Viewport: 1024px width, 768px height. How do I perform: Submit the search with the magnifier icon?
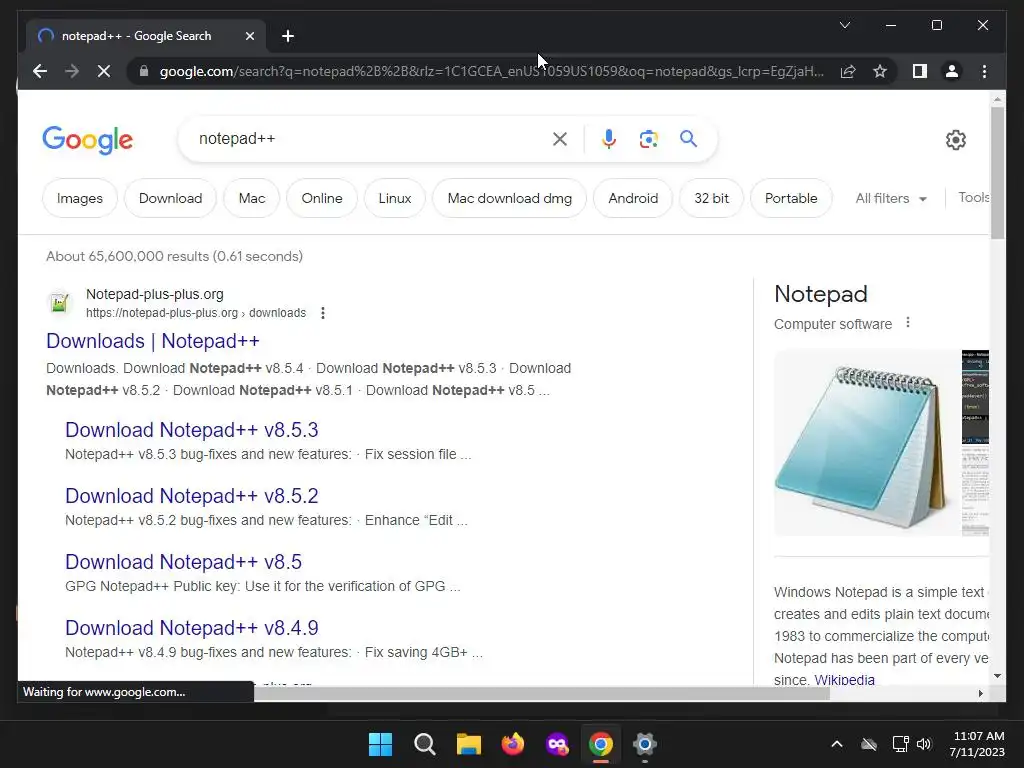688,138
